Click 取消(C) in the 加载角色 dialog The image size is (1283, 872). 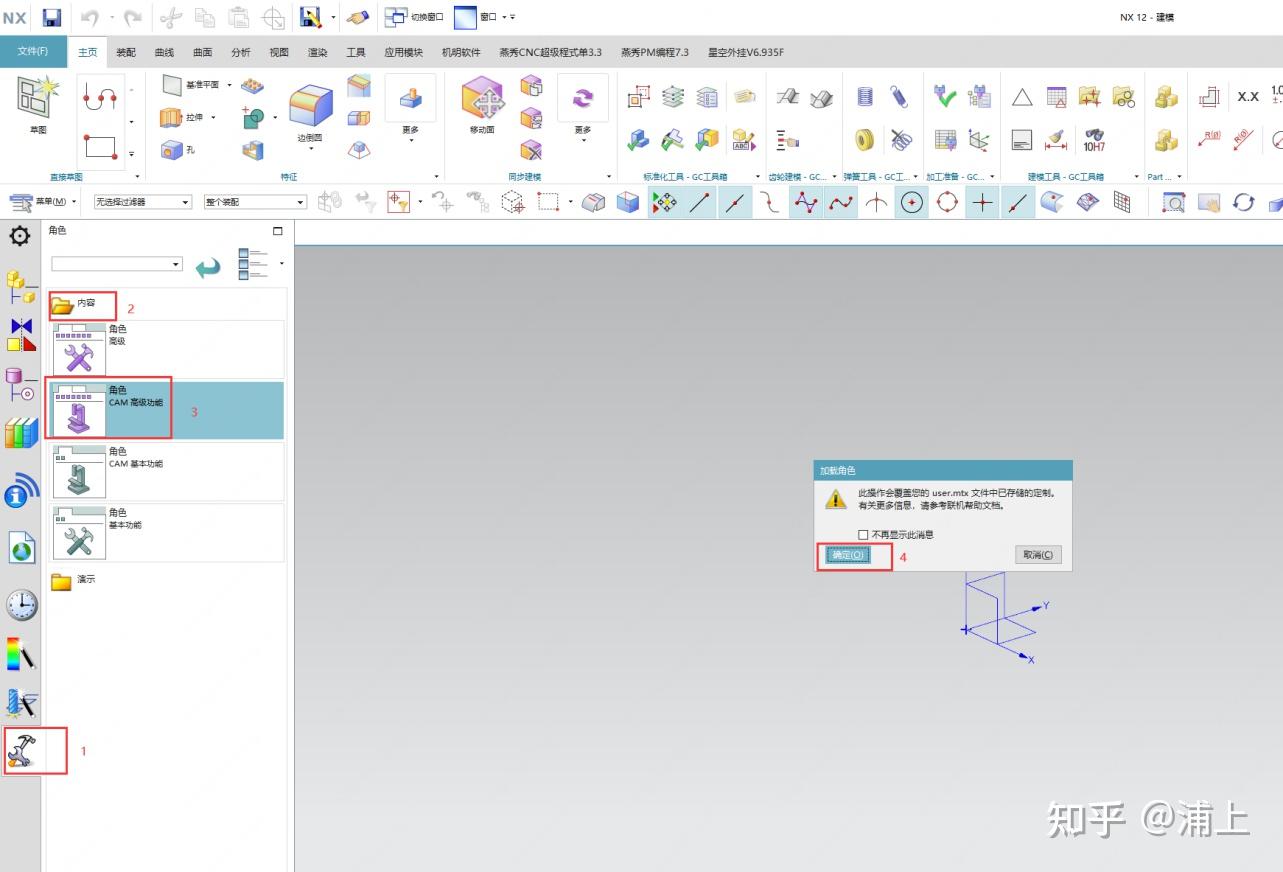click(1038, 555)
